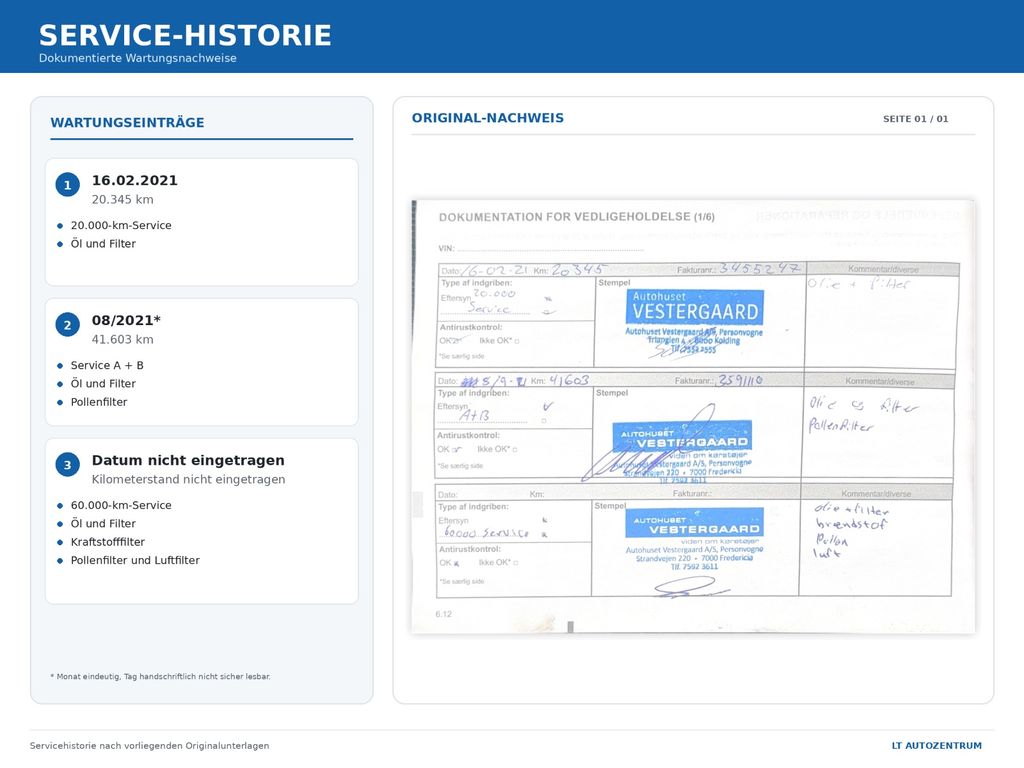The height and width of the screenshot is (768, 1024).
Task: Open the entry with Datum nicht eingetragen
Action: 202,521
